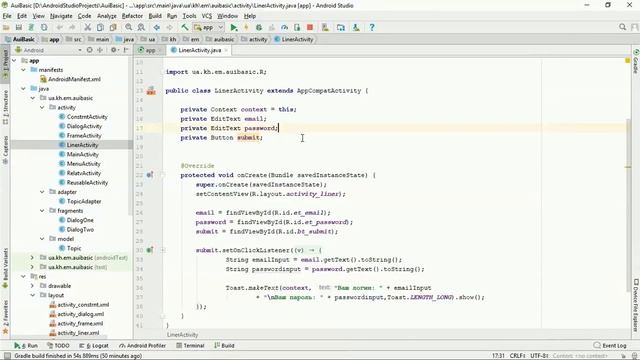Open the SDK Manager icon
This screenshot has width=640, height=360.
point(356,27)
